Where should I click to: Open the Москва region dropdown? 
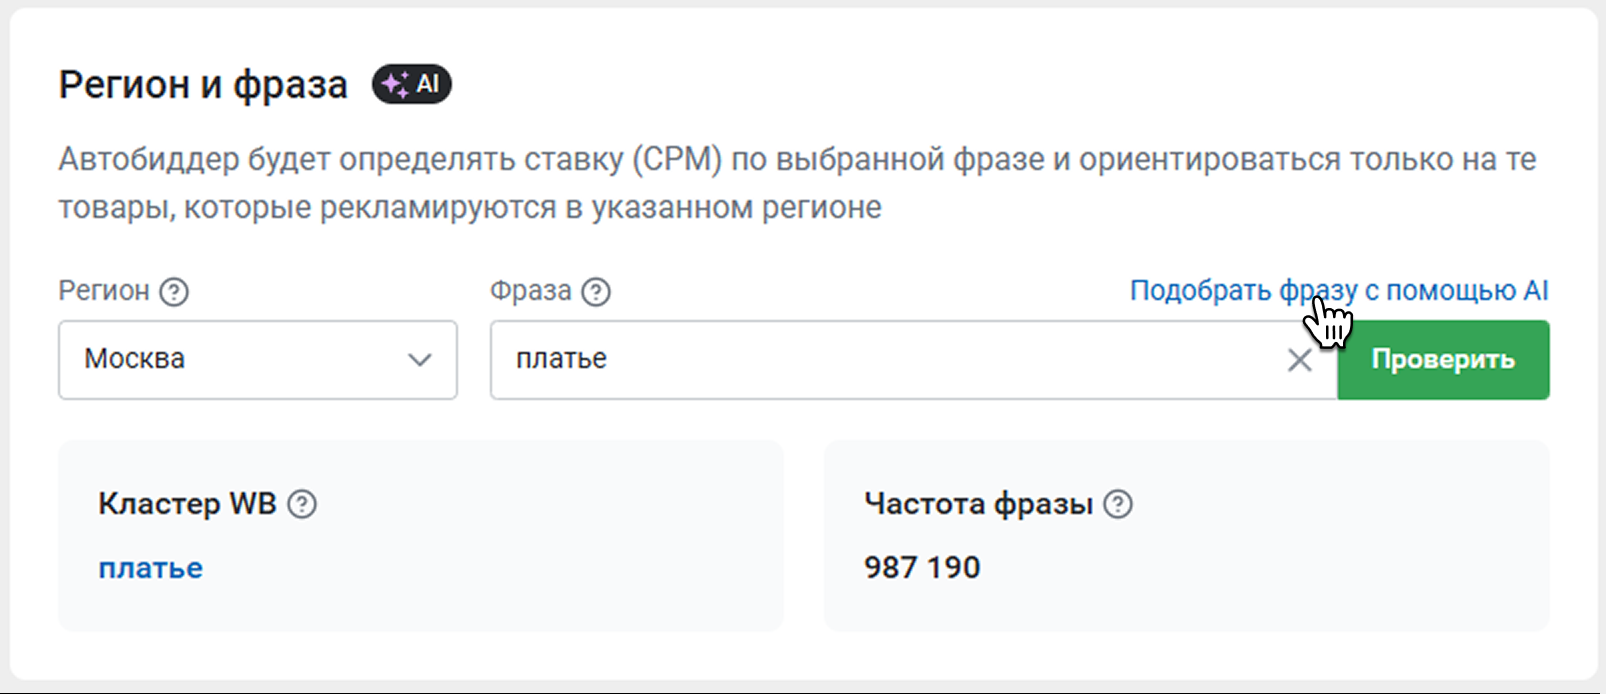[258, 360]
